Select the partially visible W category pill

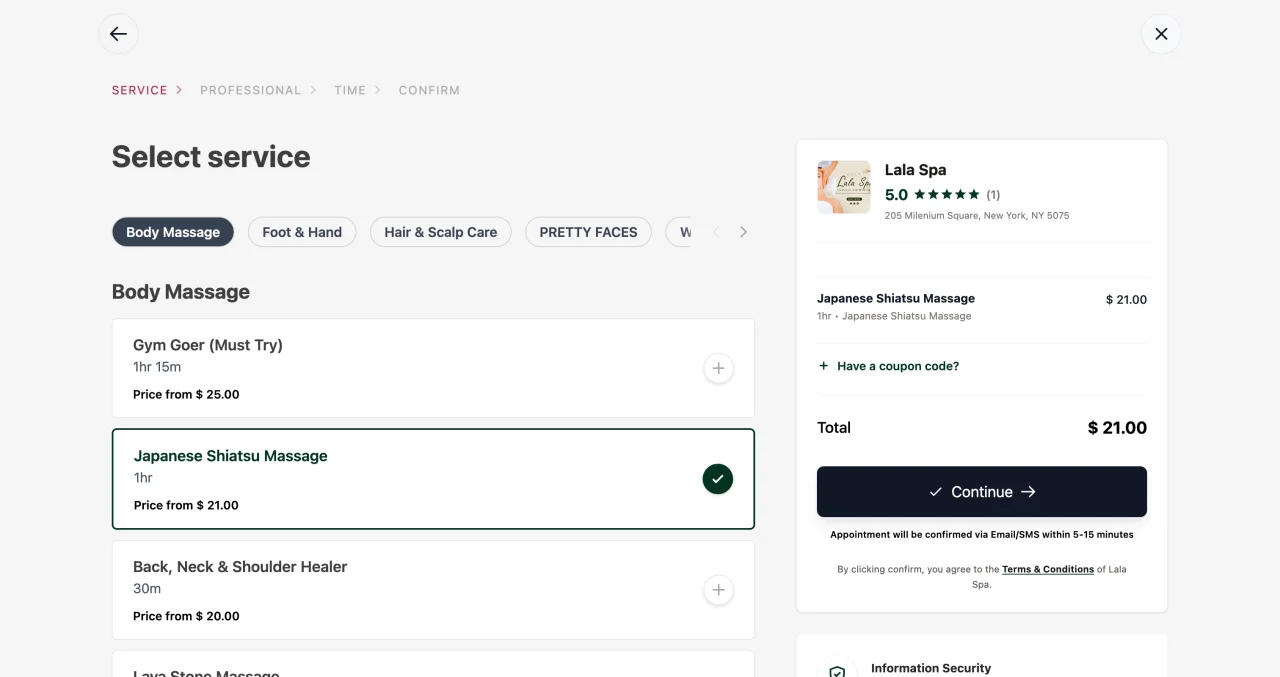coord(679,232)
